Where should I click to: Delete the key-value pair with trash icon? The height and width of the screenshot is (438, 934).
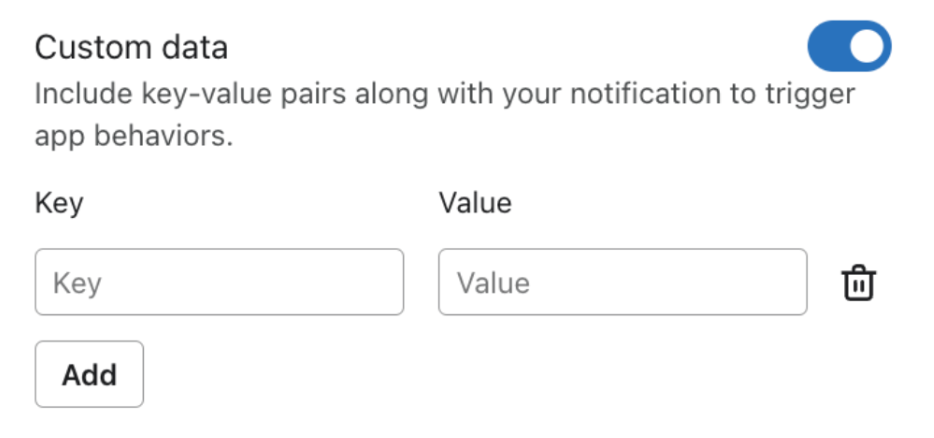tap(859, 283)
